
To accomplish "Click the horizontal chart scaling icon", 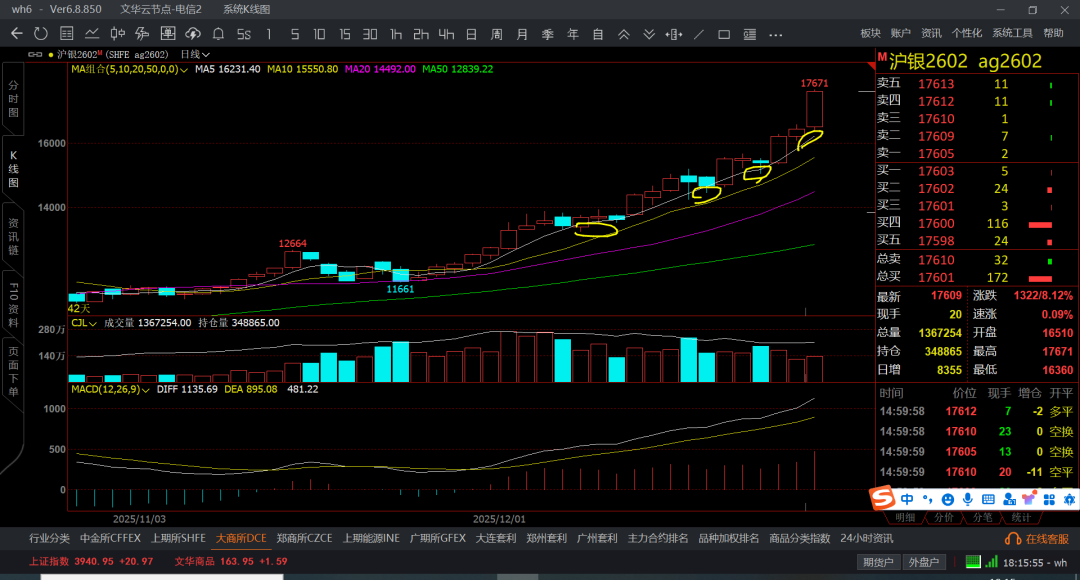I will pyautogui.click(x=674, y=34).
